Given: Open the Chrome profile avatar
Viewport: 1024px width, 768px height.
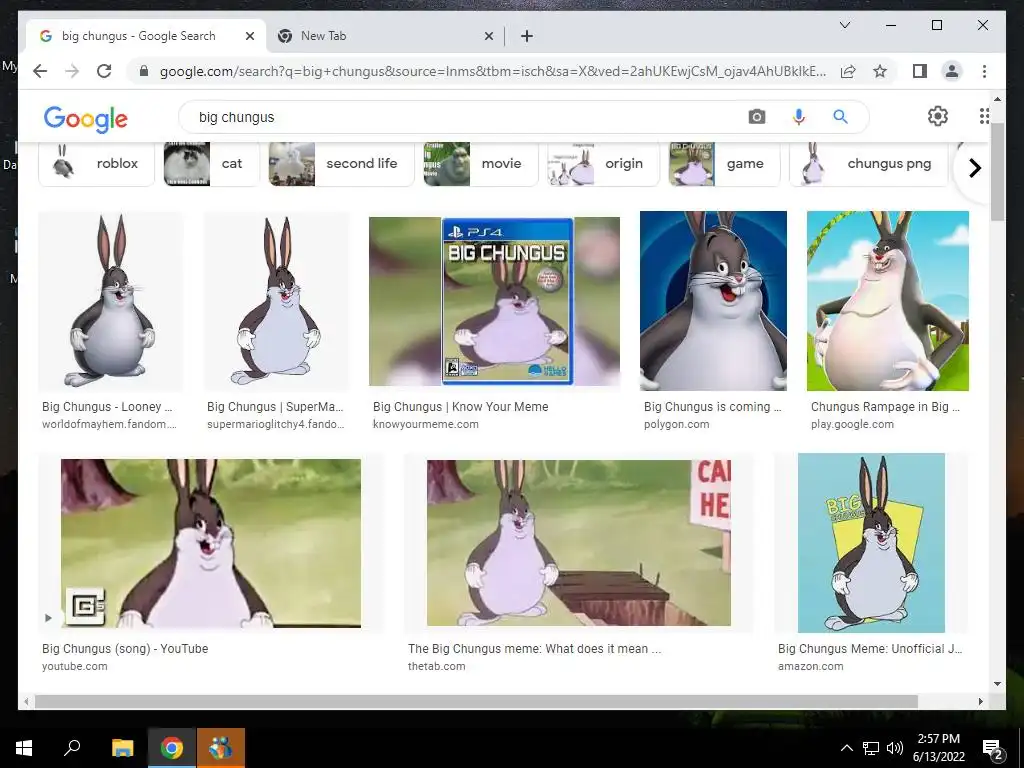Looking at the screenshot, I should pyautogui.click(x=952, y=71).
